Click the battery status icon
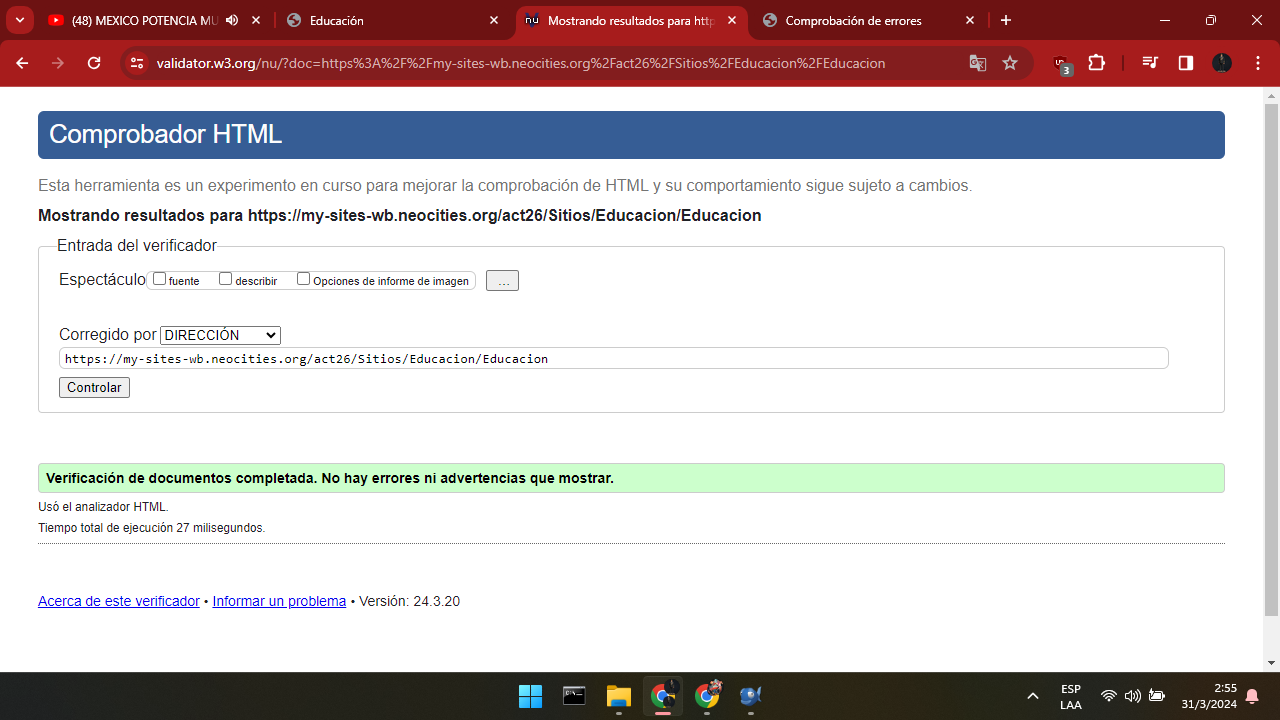Screen dimensions: 1280x720 pyautogui.click(x=1157, y=696)
